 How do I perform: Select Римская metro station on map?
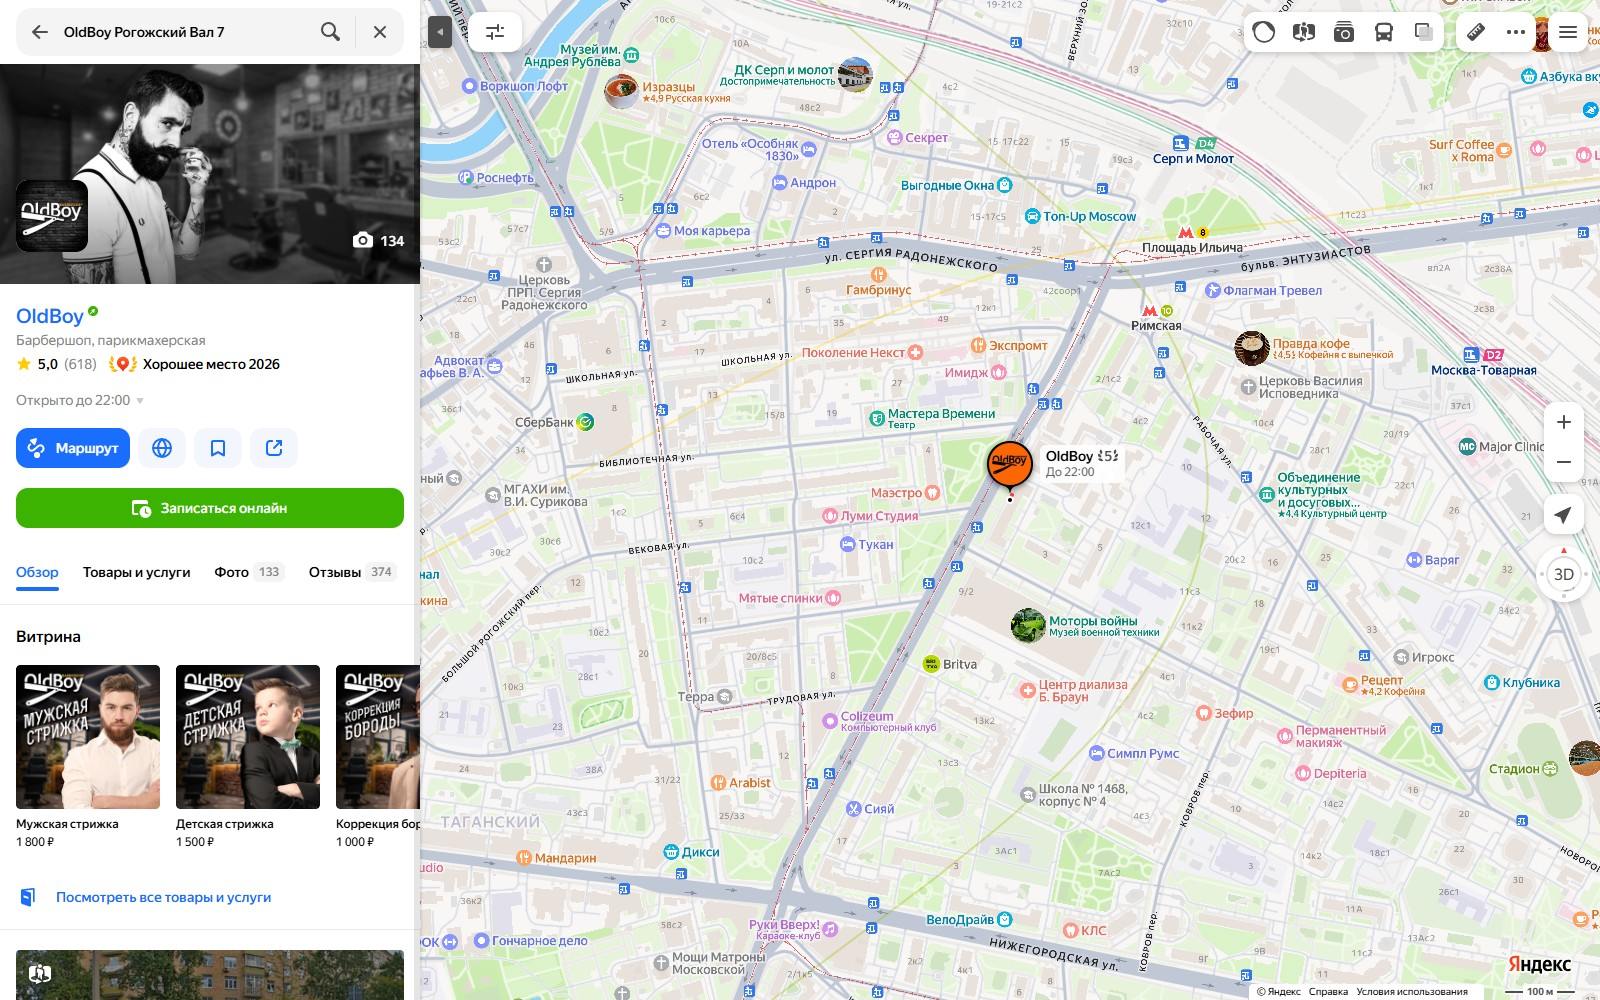pos(1156,318)
